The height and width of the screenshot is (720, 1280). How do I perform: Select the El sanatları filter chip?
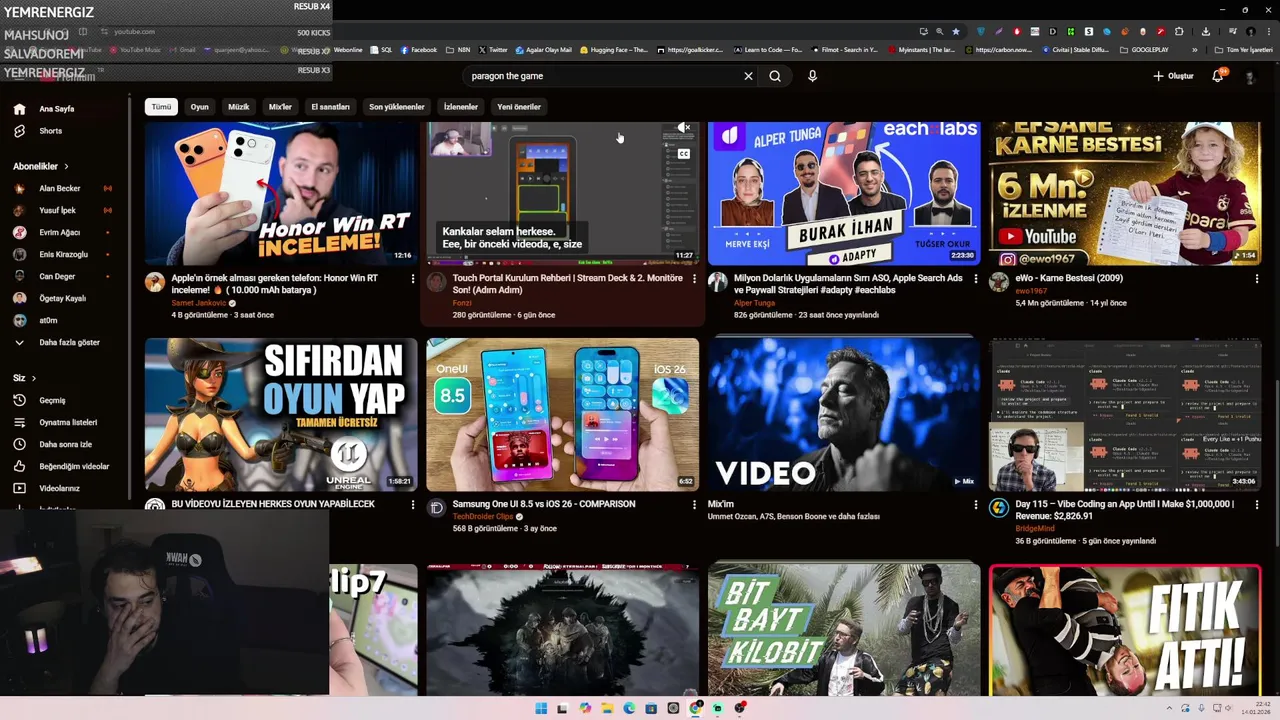click(x=331, y=107)
